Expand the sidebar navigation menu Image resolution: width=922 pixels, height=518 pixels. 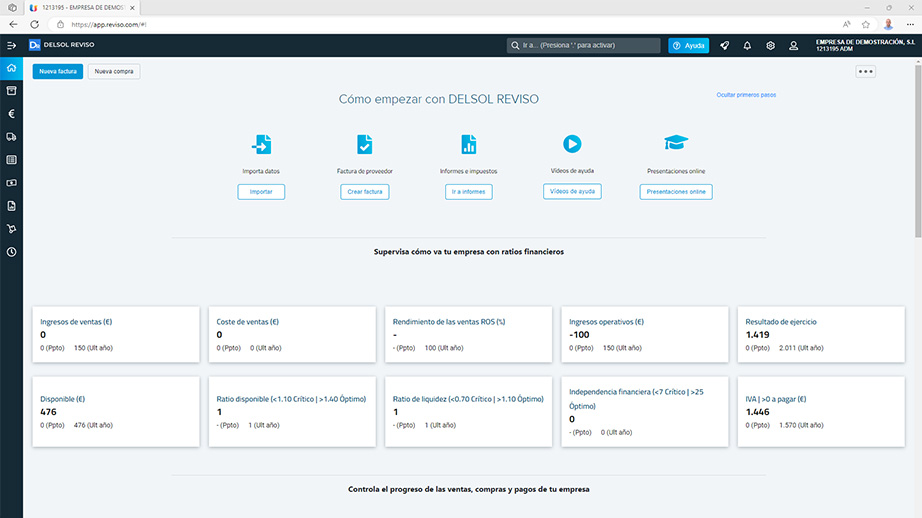(x=11, y=45)
